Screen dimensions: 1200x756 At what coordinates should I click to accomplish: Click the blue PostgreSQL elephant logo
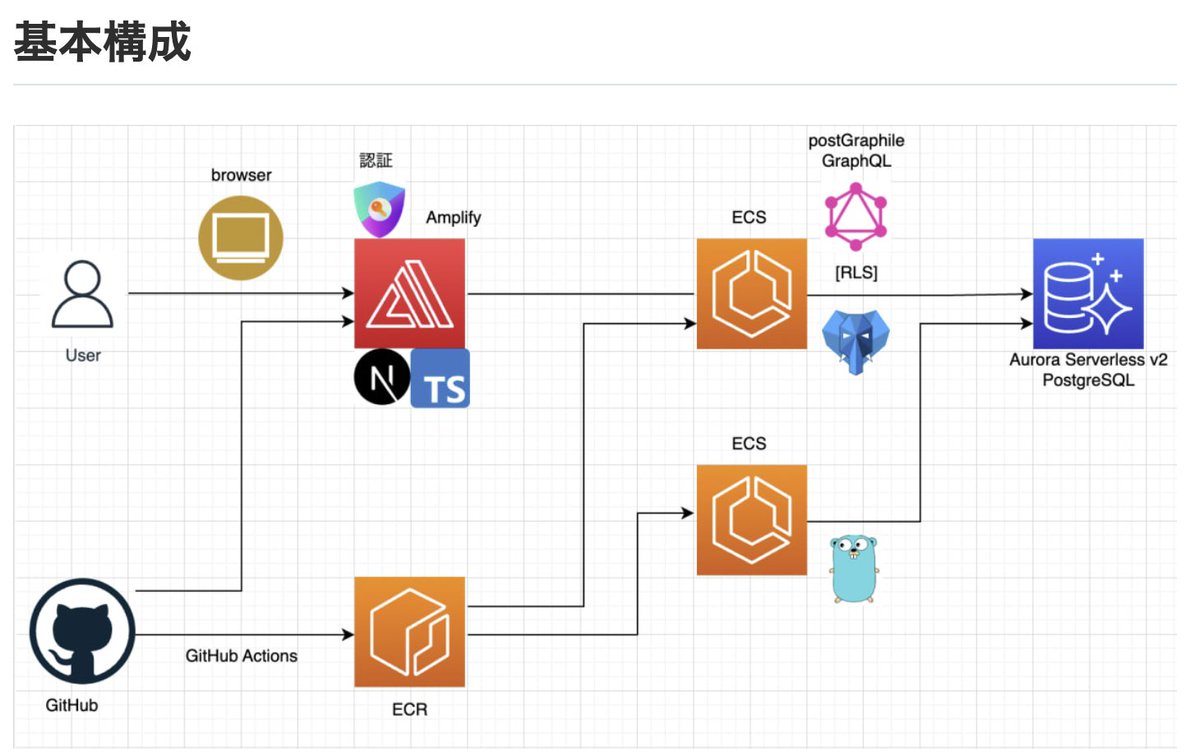pos(856,340)
